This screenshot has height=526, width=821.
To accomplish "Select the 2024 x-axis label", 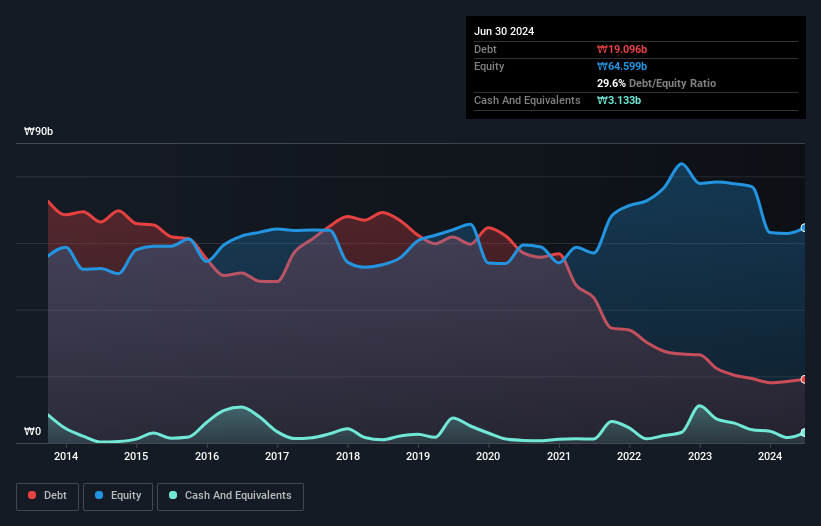I will pos(770,456).
